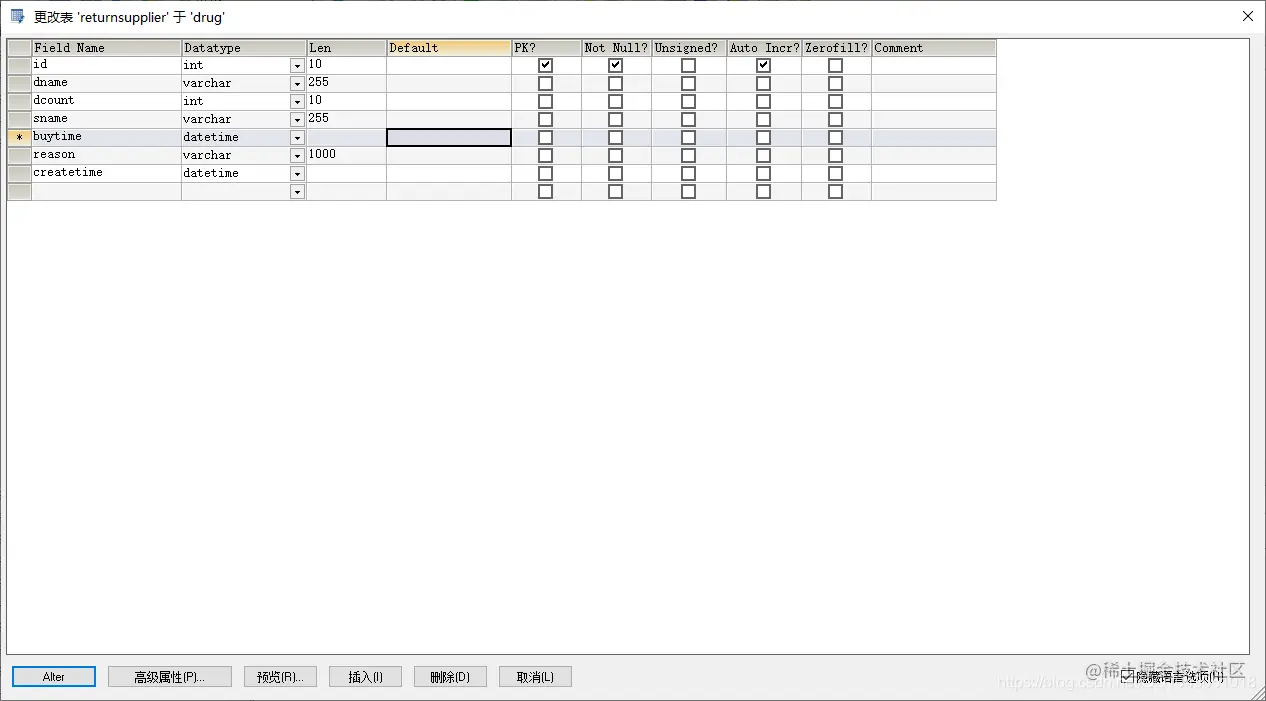The image size is (1266, 701).
Task: Enable Unsigned for dcount field
Action: point(688,101)
